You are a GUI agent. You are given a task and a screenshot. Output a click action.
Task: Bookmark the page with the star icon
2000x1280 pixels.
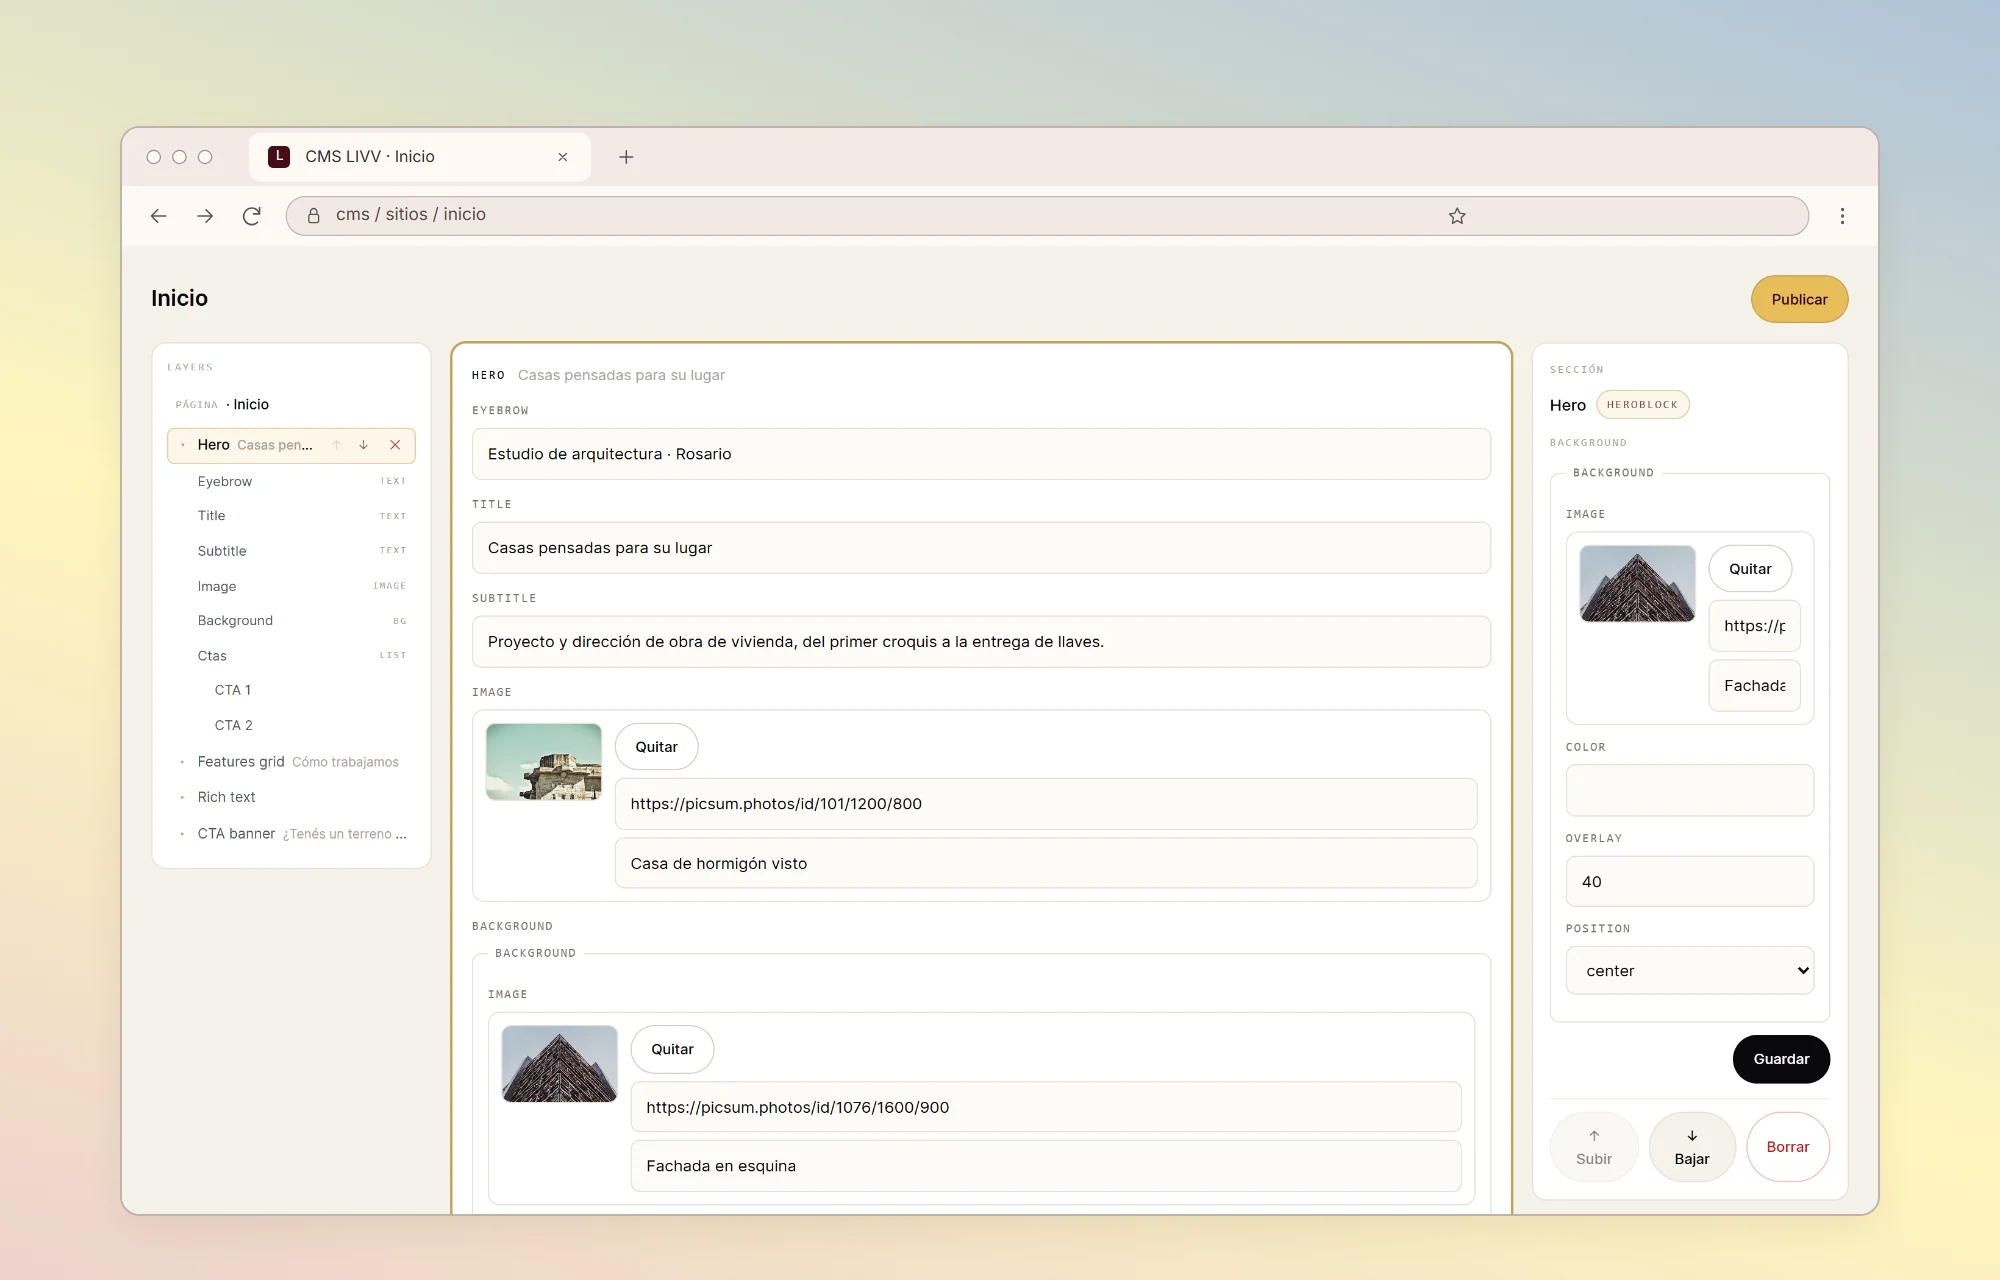1457,216
